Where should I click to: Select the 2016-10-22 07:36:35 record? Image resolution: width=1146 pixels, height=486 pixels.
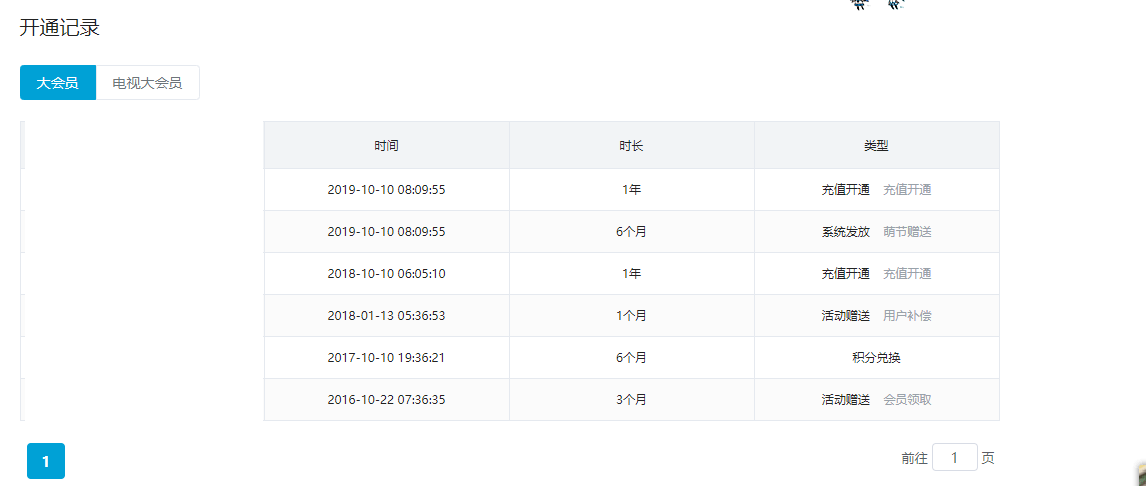[x=386, y=400]
